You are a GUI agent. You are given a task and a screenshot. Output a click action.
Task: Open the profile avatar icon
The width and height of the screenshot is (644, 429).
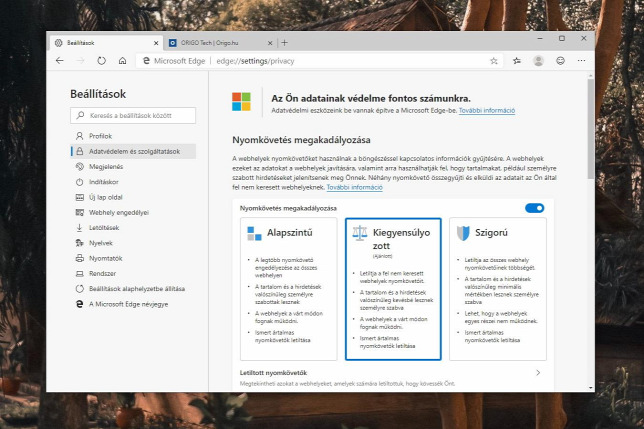click(x=538, y=61)
